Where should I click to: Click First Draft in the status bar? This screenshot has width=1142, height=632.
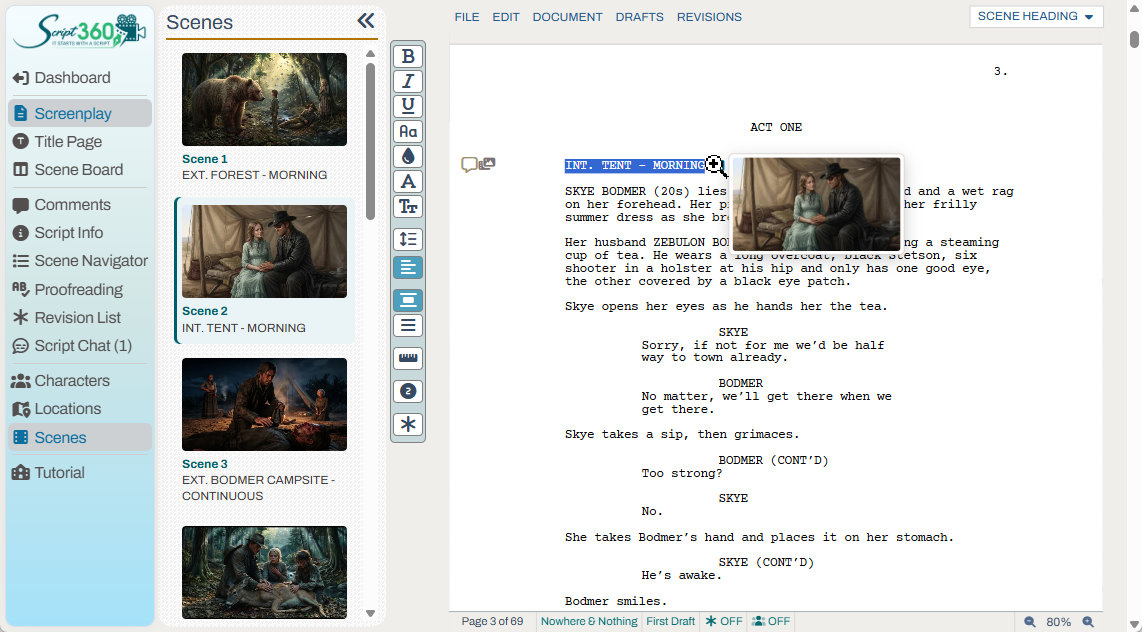pyautogui.click(x=671, y=621)
